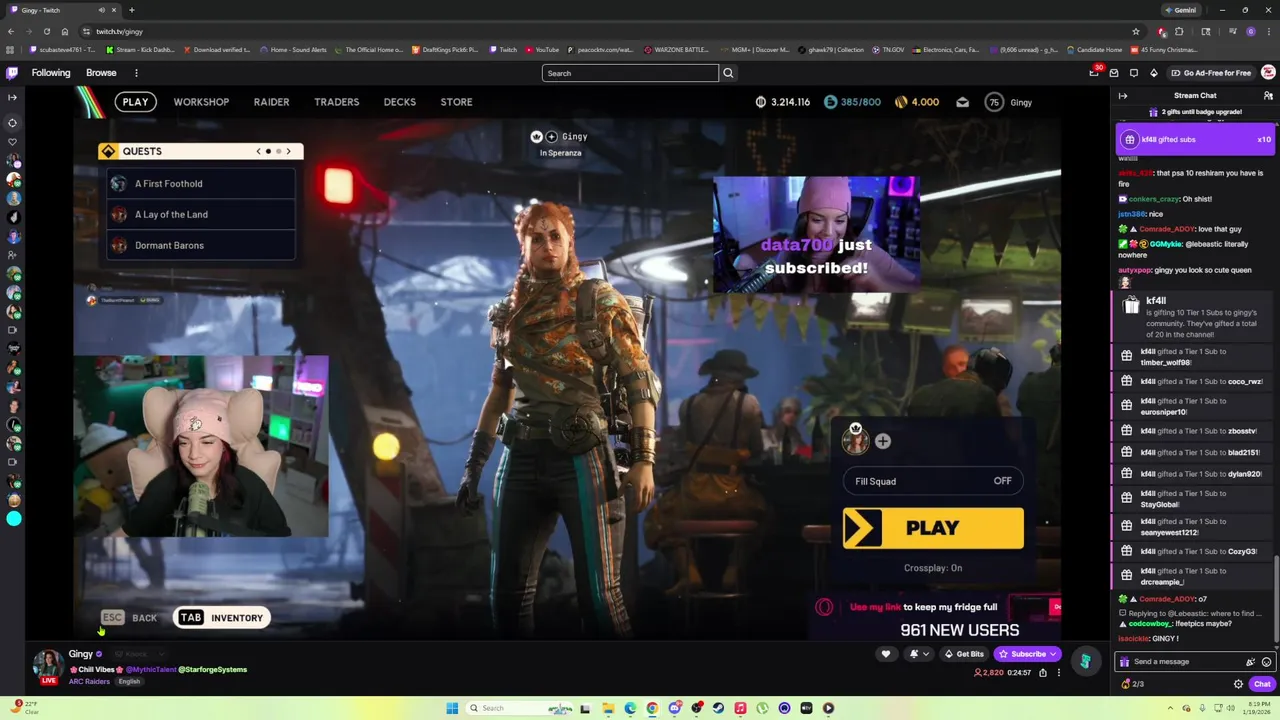Select the A First Foothold quest
Image resolution: width=1280 pixels, height=720 pixels.
pos(201,184)
